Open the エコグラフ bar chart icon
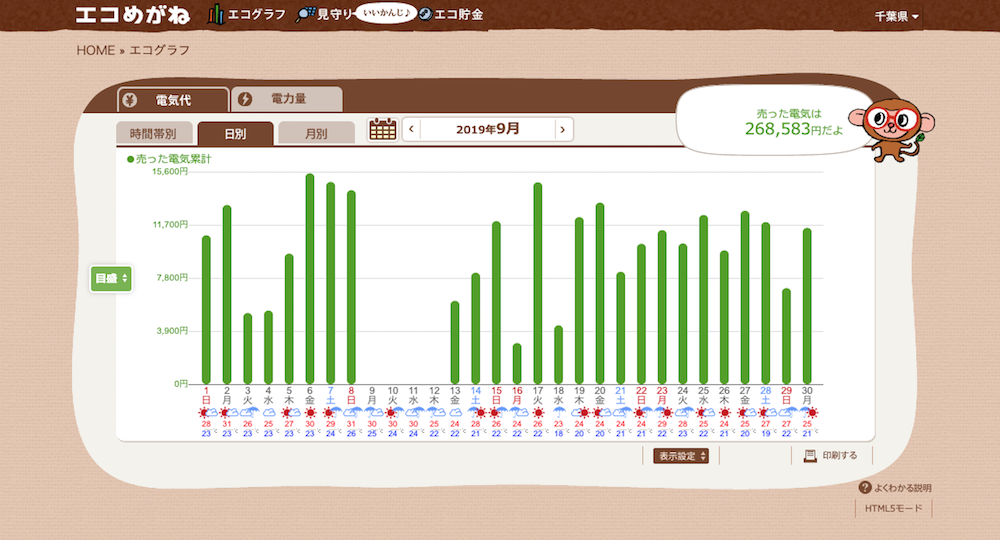Screen dimensions: 1000x540 tap(216, 14)
